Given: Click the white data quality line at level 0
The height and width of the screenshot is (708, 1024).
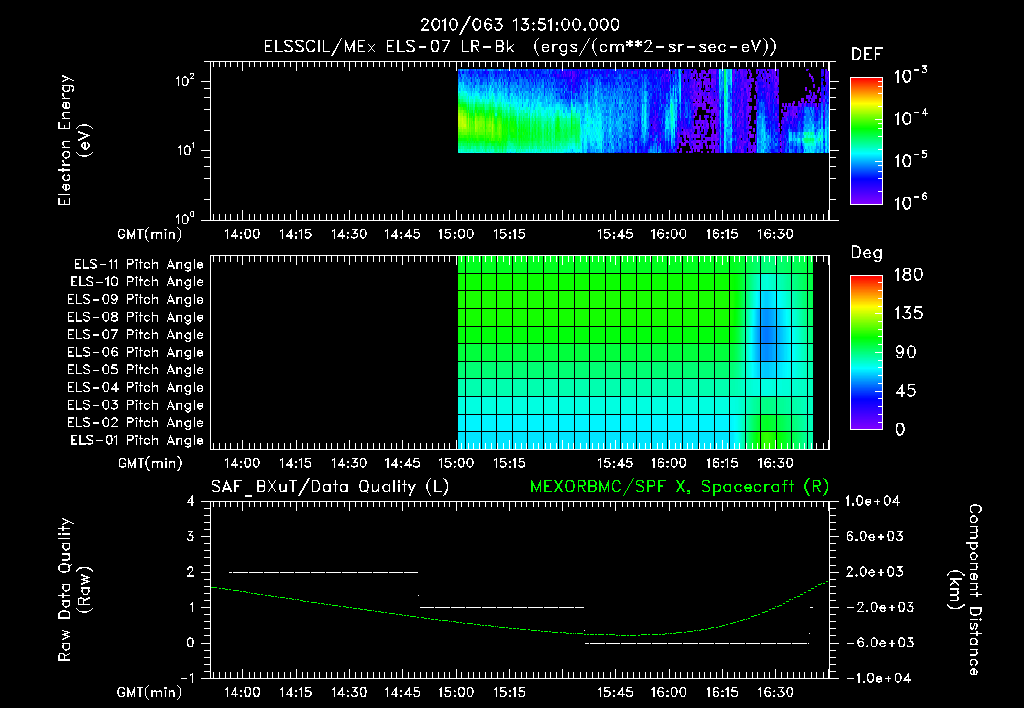Looking at the screenshot, I should point(697,643).
